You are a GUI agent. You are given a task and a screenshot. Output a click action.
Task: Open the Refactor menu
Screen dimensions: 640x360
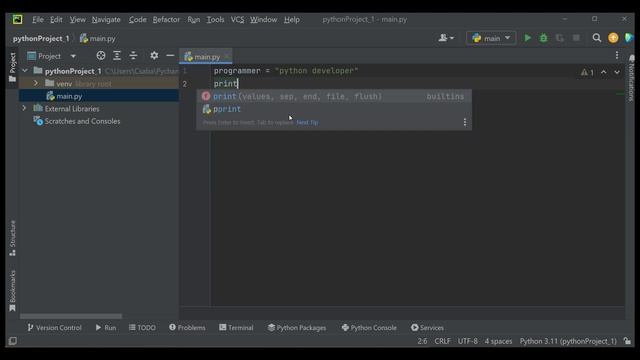tap(166, 20)
